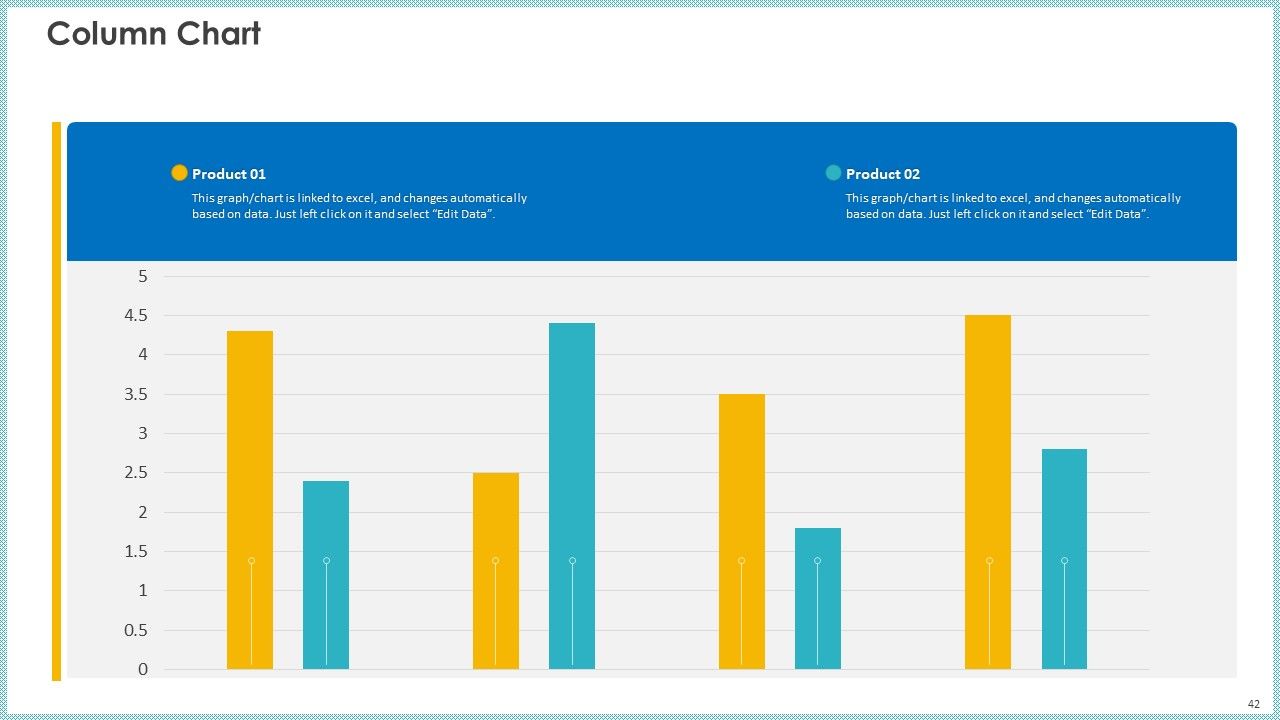This screenshot has width=1280, height=720.
Task: Click the yellow bar reaching 4.5
Action: [988, 492]
